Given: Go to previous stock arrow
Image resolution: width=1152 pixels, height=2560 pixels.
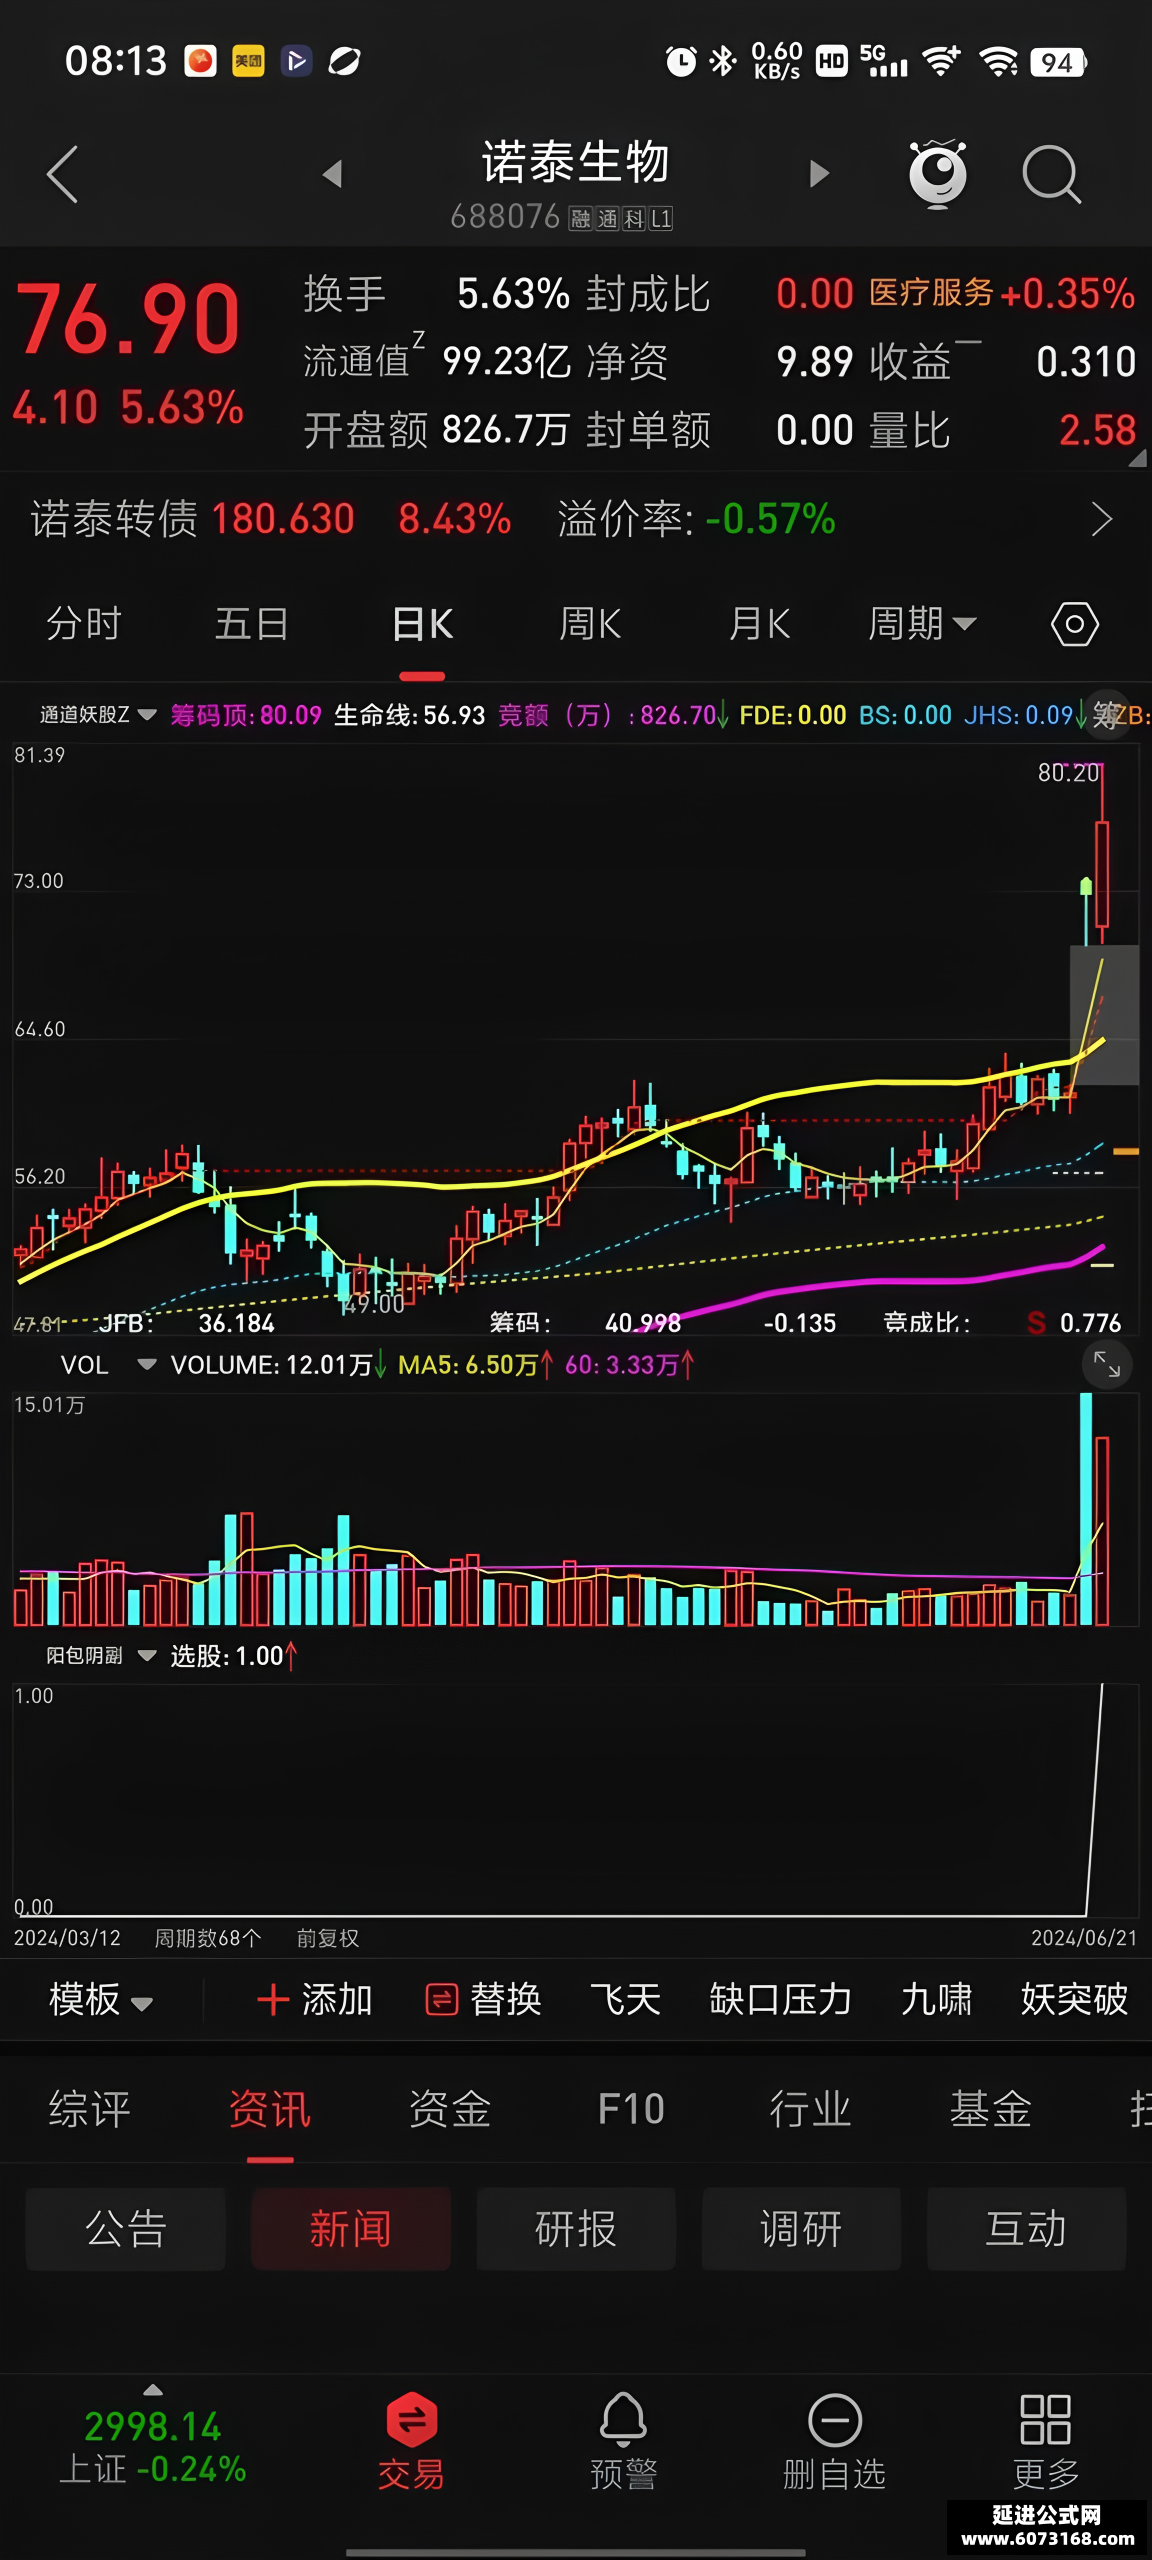Looking at the screenshot, I should click(x=333, y=174).
